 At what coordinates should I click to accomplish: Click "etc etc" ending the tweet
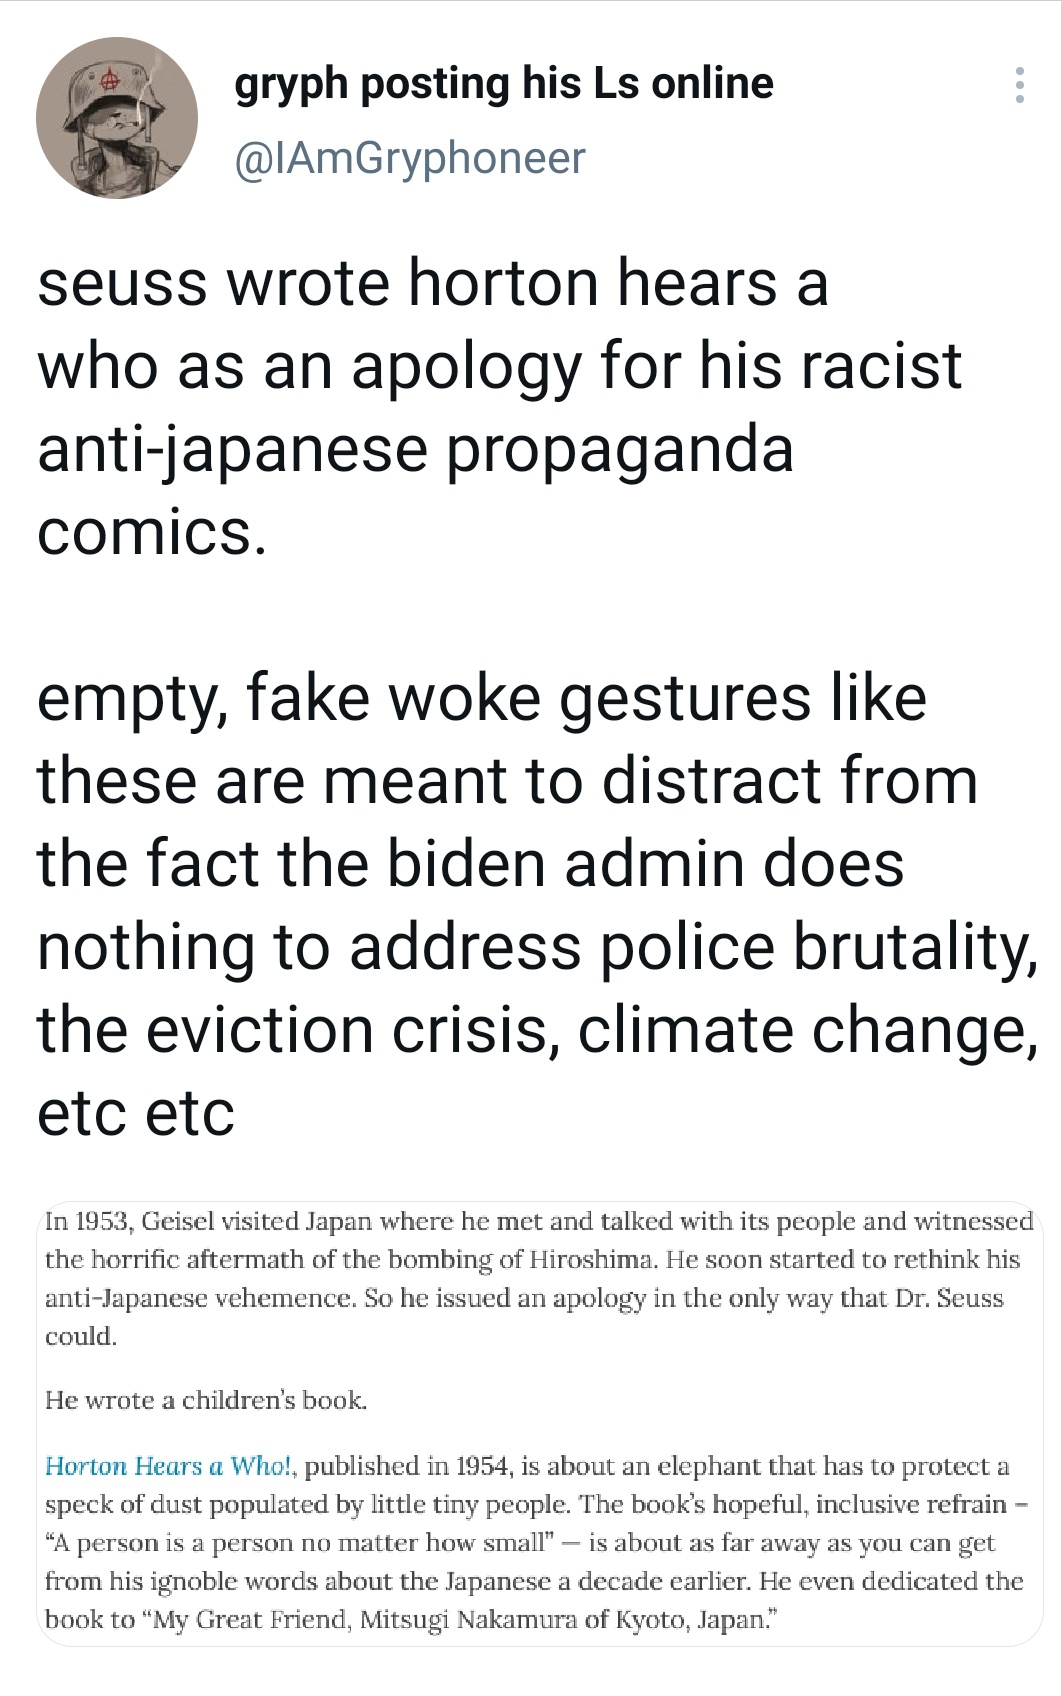[x=135, y=1112]
